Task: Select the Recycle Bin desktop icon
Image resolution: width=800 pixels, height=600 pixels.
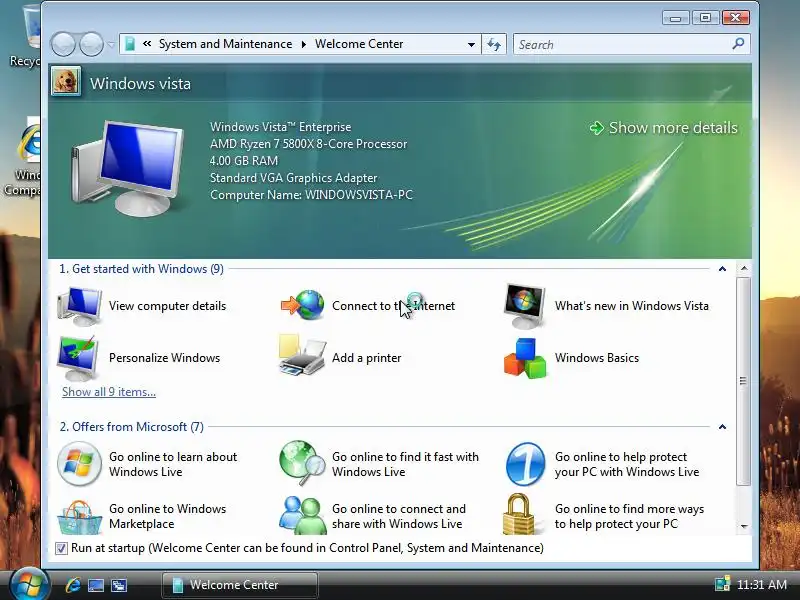Action: point(24,36)
